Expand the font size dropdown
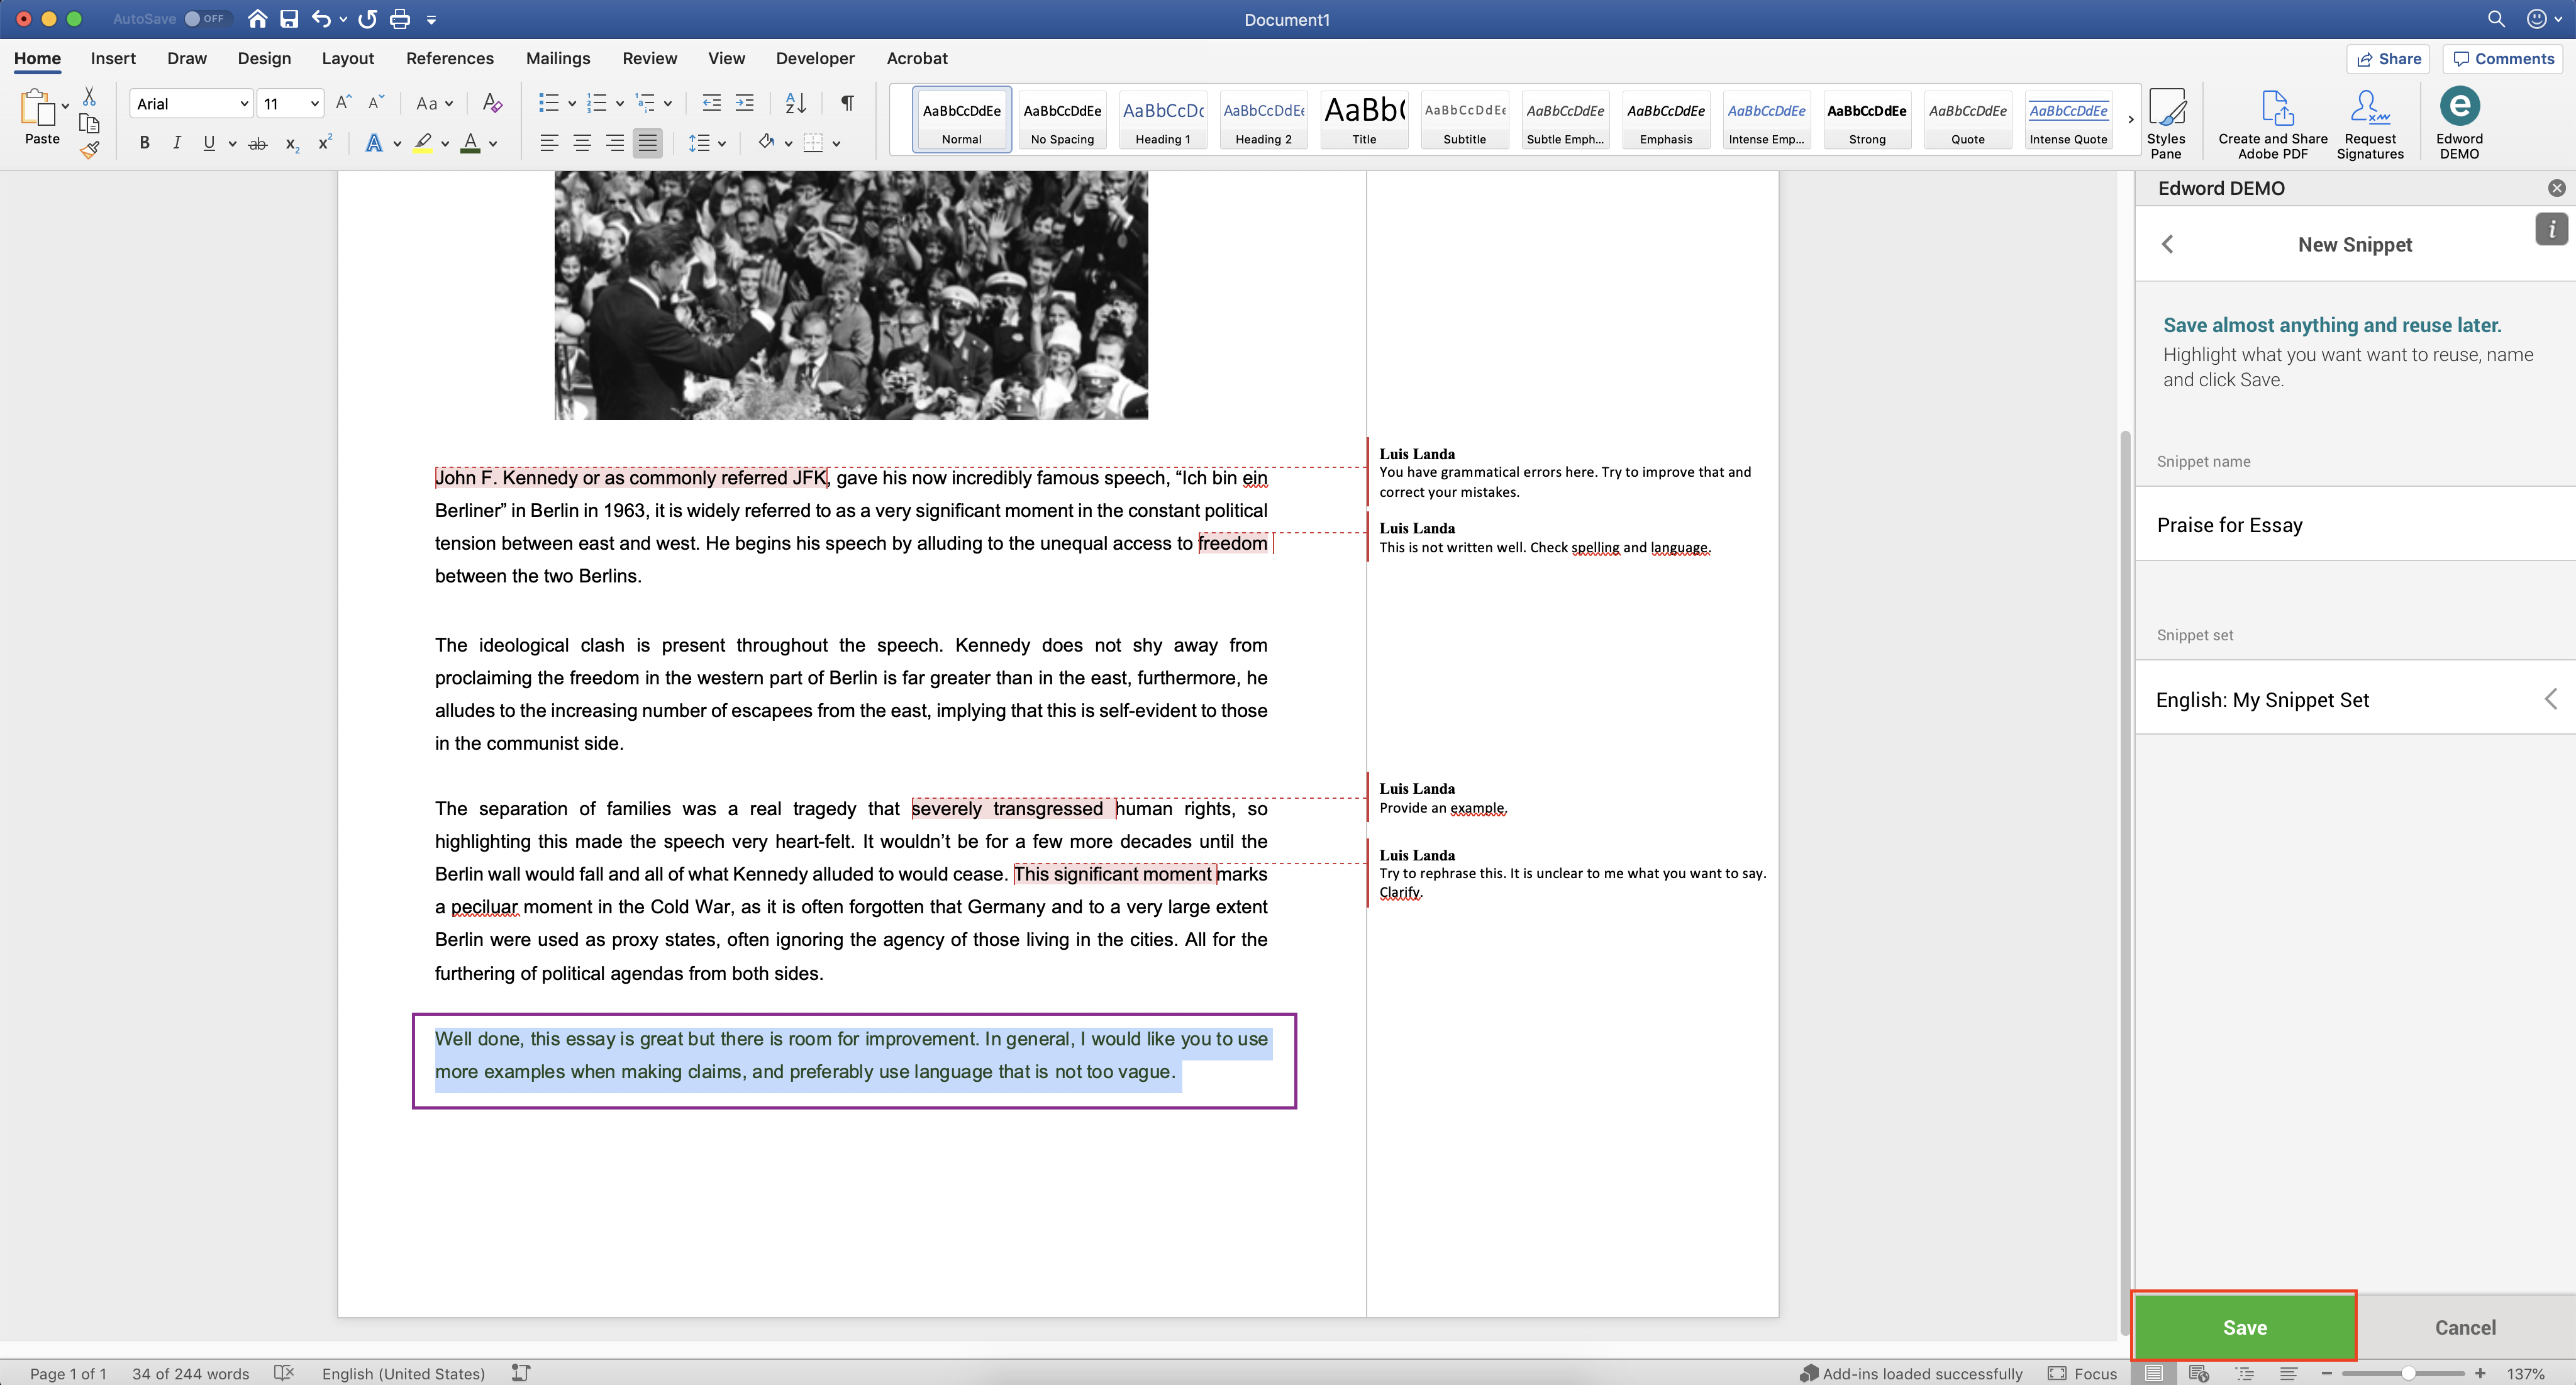2576x1385 pixels. [x=314, y=104]
